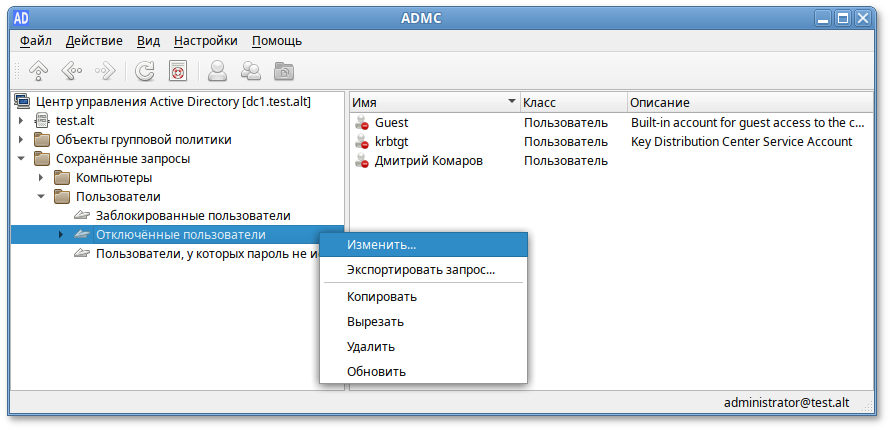Expand Объекты групповой политики node
The height and width of the screenshot is (430, 890).
click(21, 140)
